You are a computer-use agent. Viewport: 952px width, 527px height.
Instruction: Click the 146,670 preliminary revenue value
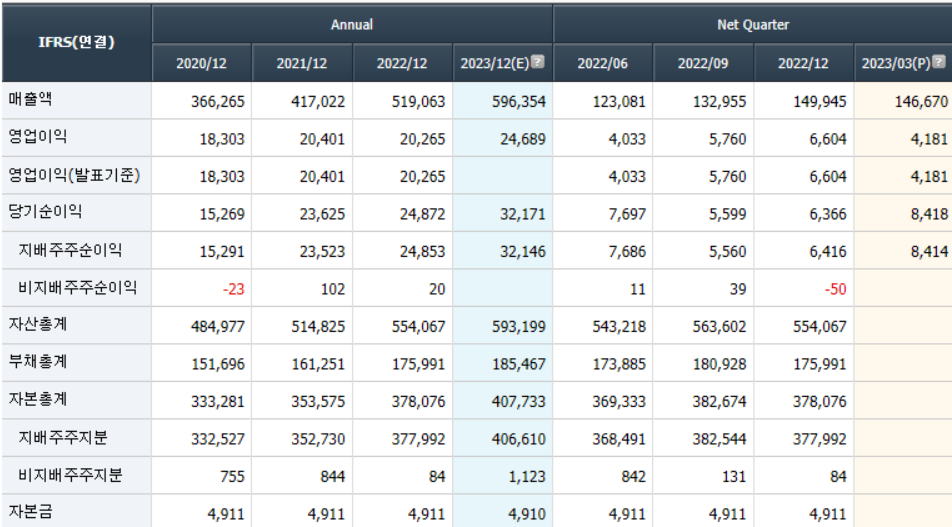coord(921,101)
